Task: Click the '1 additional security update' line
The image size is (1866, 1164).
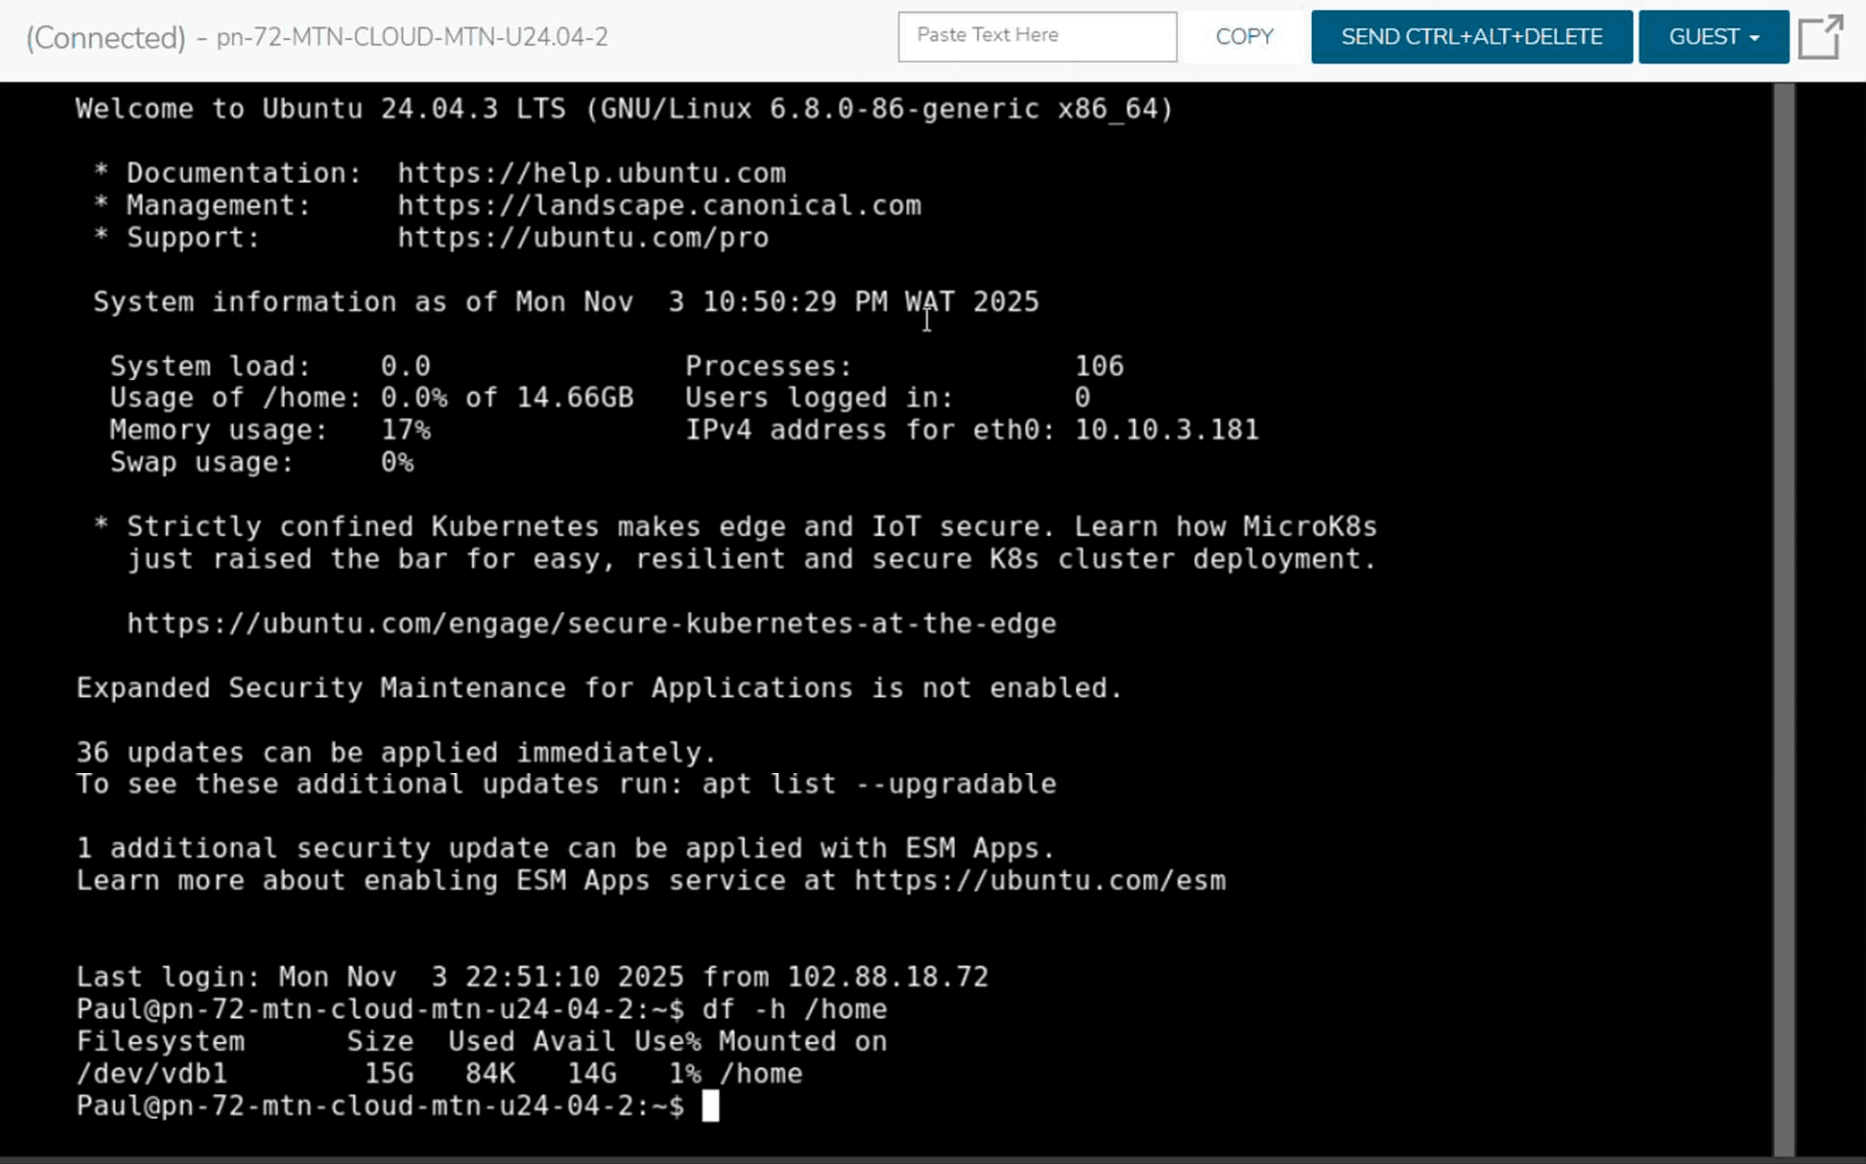Action: (566, 848)
